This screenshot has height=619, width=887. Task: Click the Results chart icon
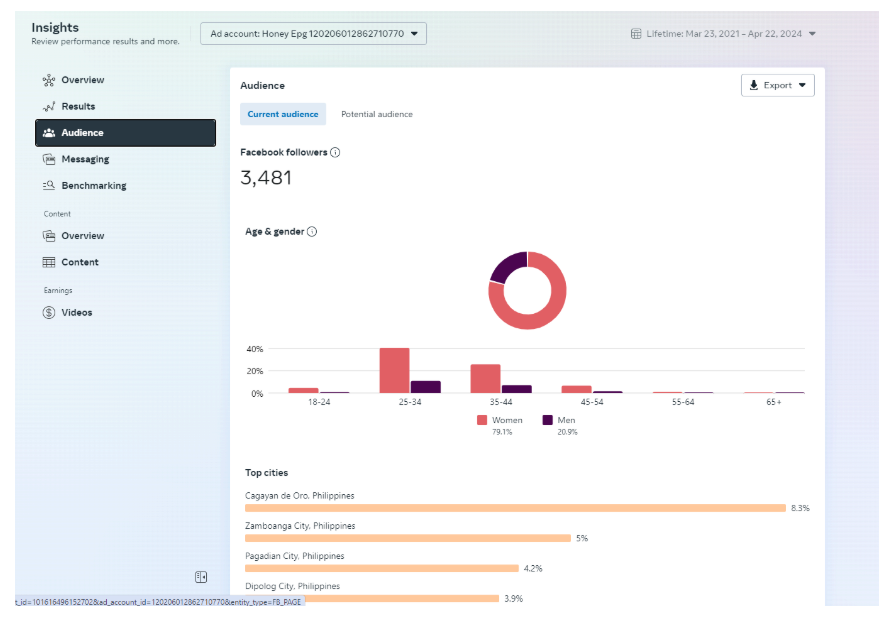(49, 107)
